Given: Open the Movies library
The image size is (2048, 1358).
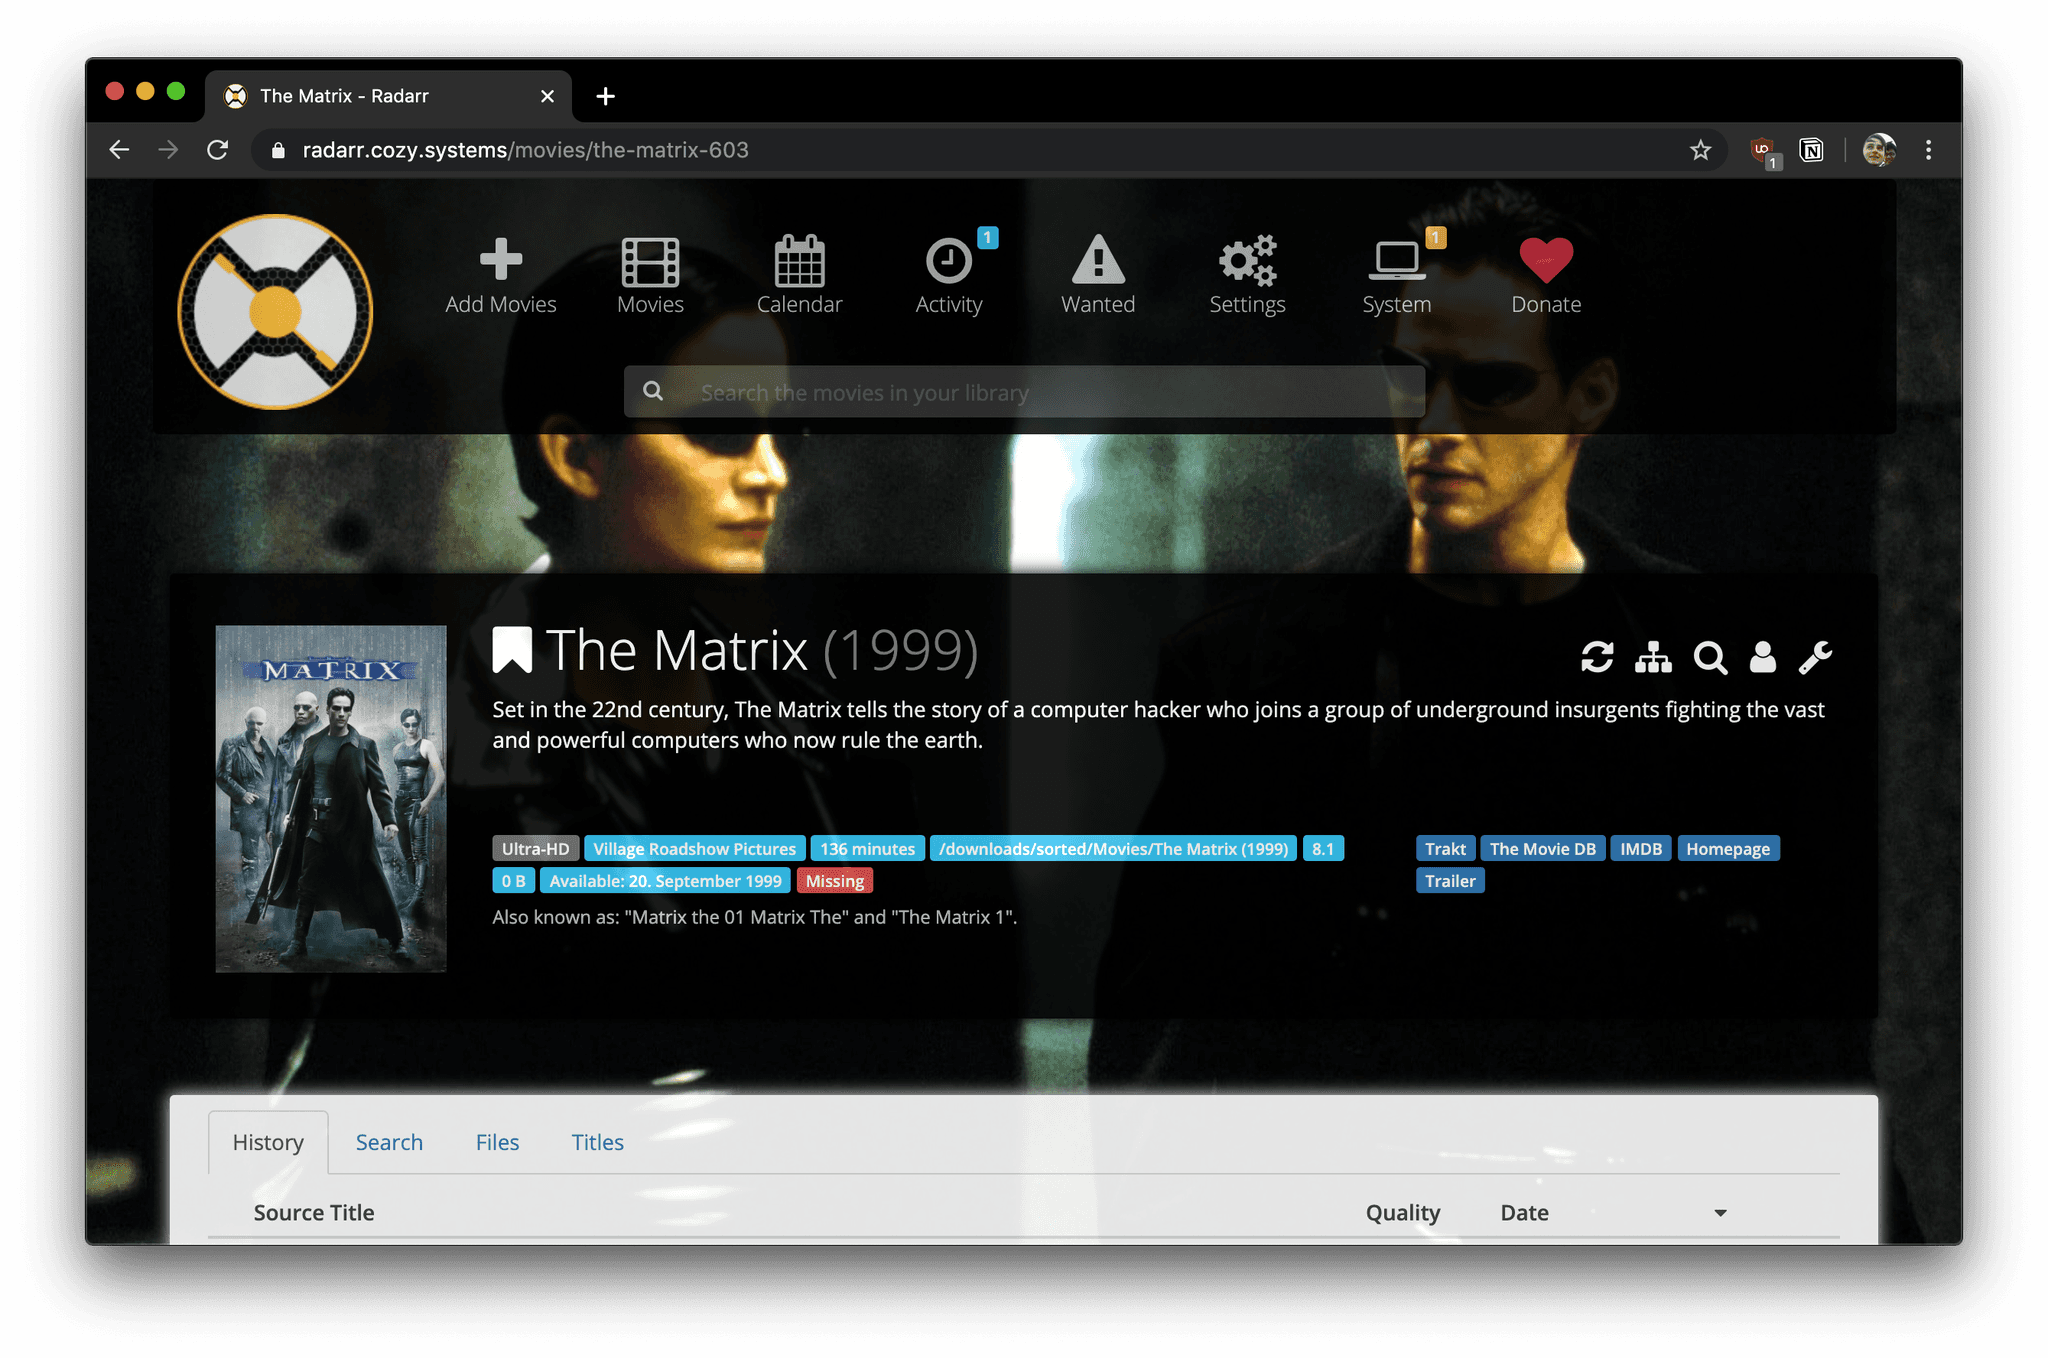Looking at the screenshot, I should (650, 277).
